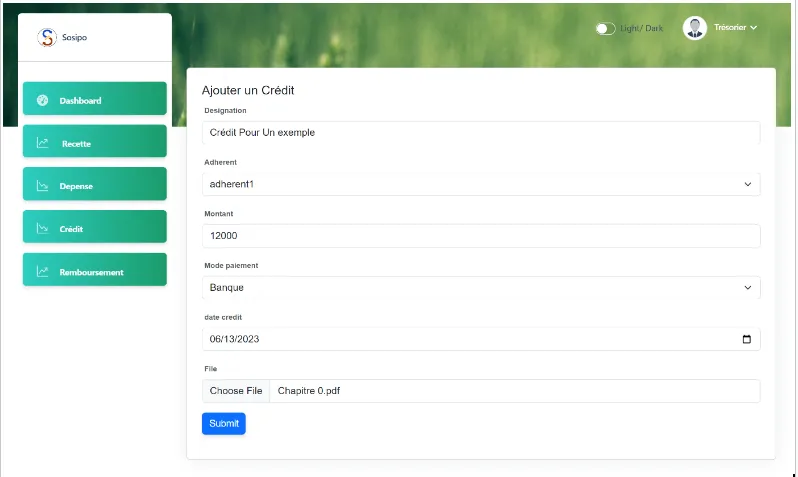Viewport: 798px width, 477px height.
Task: Click the Montant field label
Action: [218, 214]
